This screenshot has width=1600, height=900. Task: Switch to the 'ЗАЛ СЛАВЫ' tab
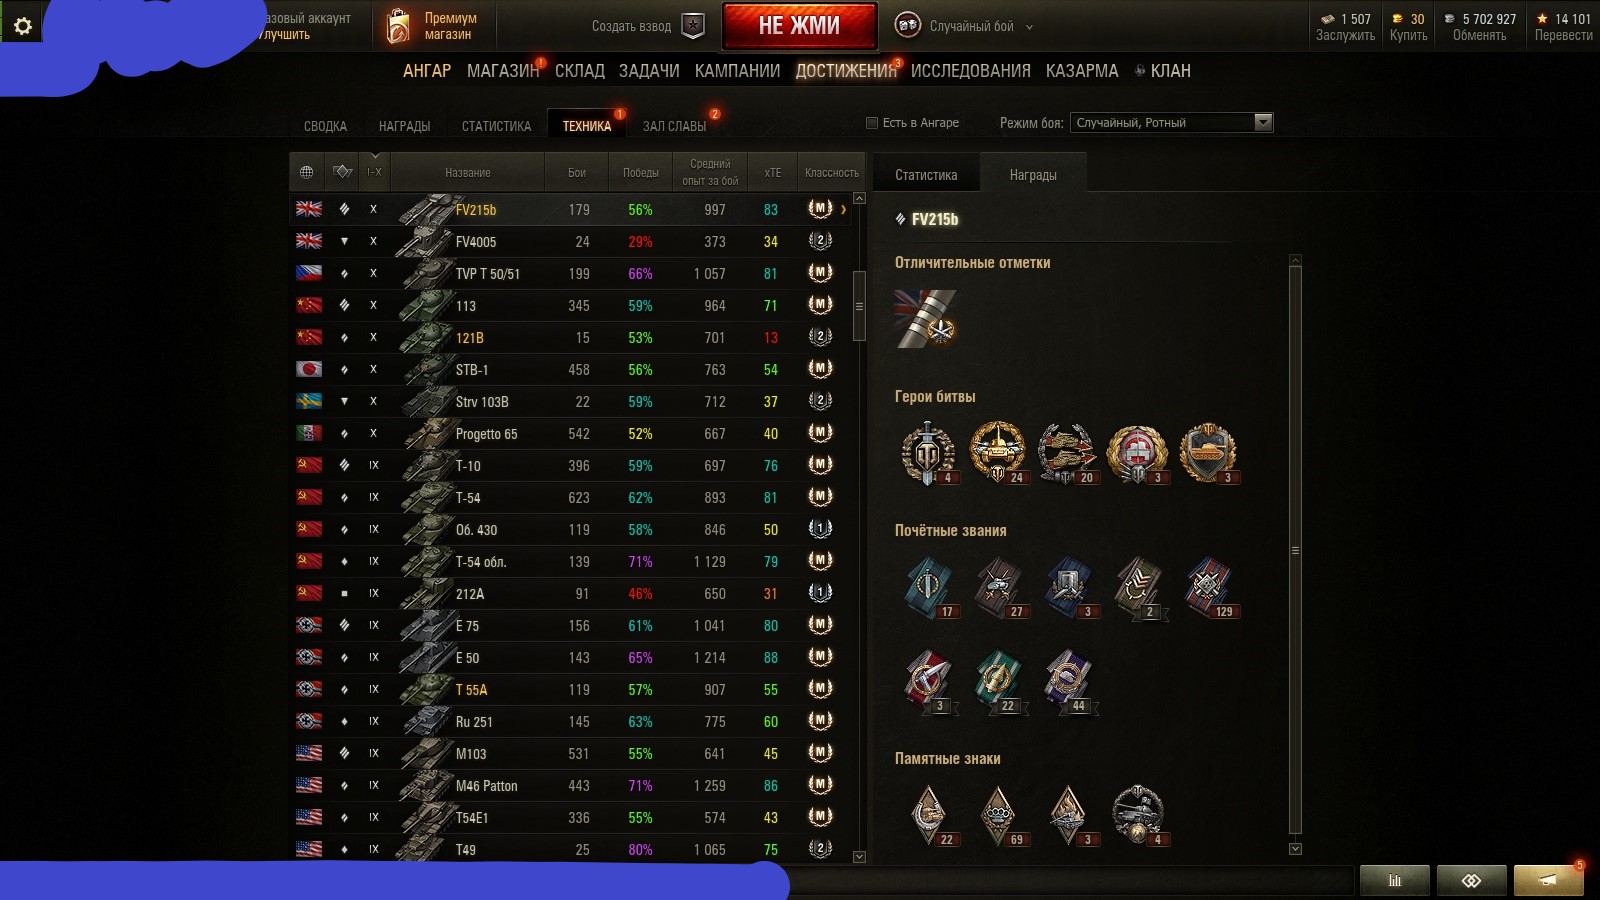(x=674, y=126)
